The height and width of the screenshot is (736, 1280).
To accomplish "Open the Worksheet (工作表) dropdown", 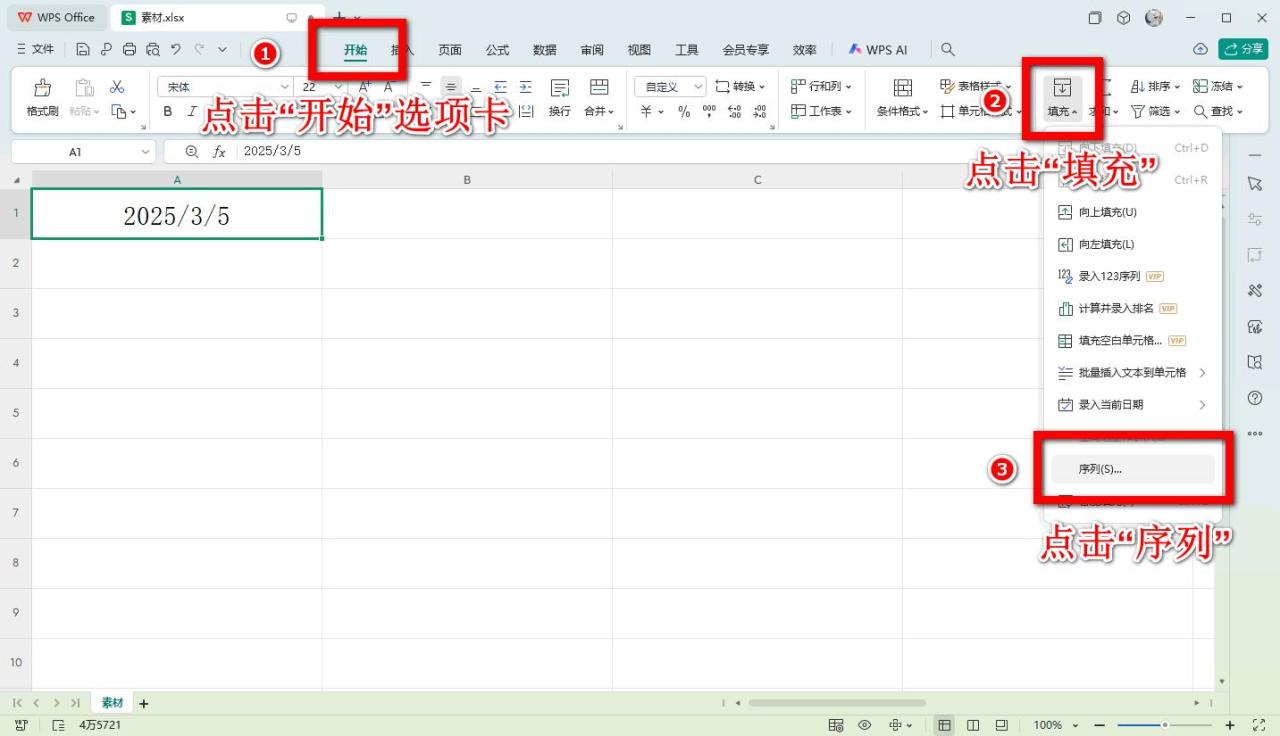I will 821,111.
